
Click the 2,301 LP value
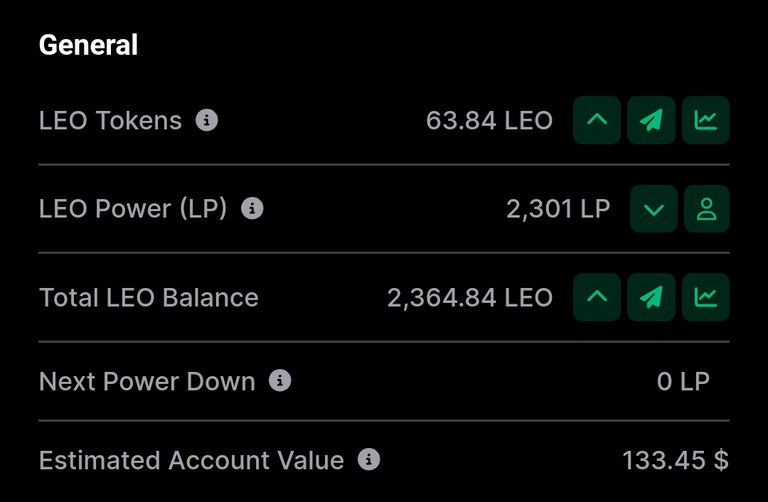pos(558,209)
